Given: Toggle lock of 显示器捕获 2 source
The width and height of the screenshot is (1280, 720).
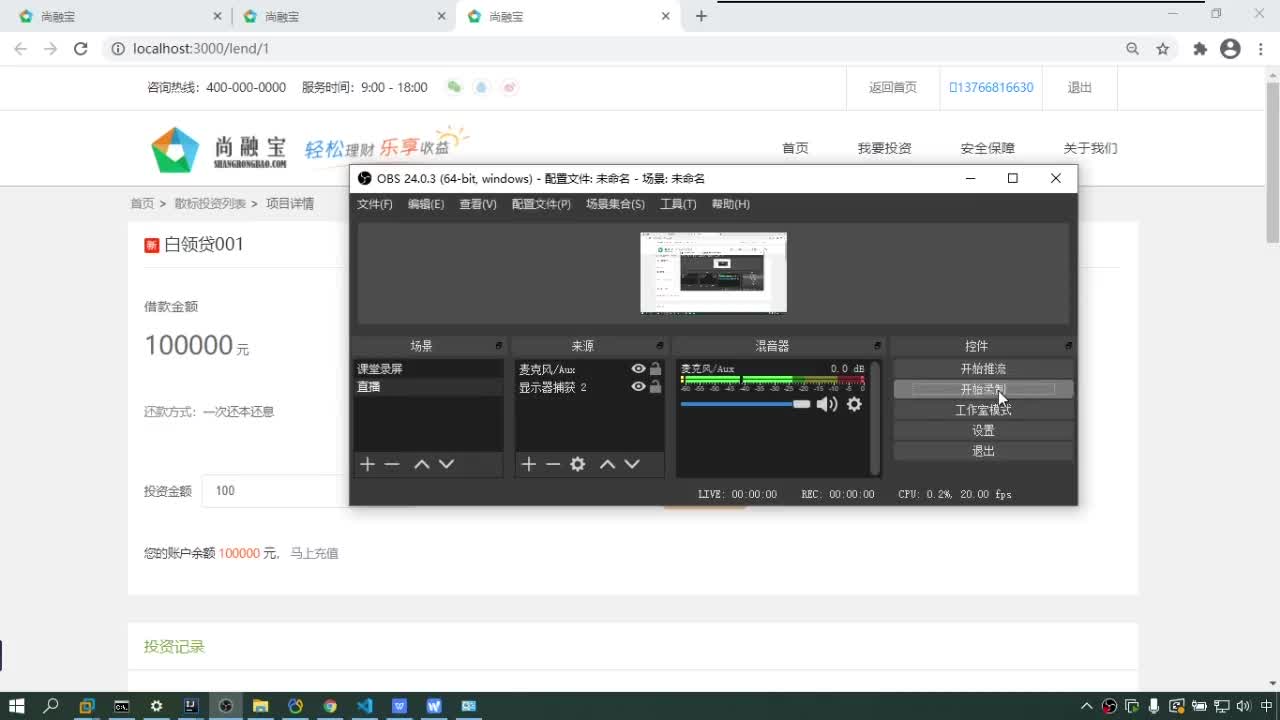Looking at the screenshot, I should tap(656, 387).
